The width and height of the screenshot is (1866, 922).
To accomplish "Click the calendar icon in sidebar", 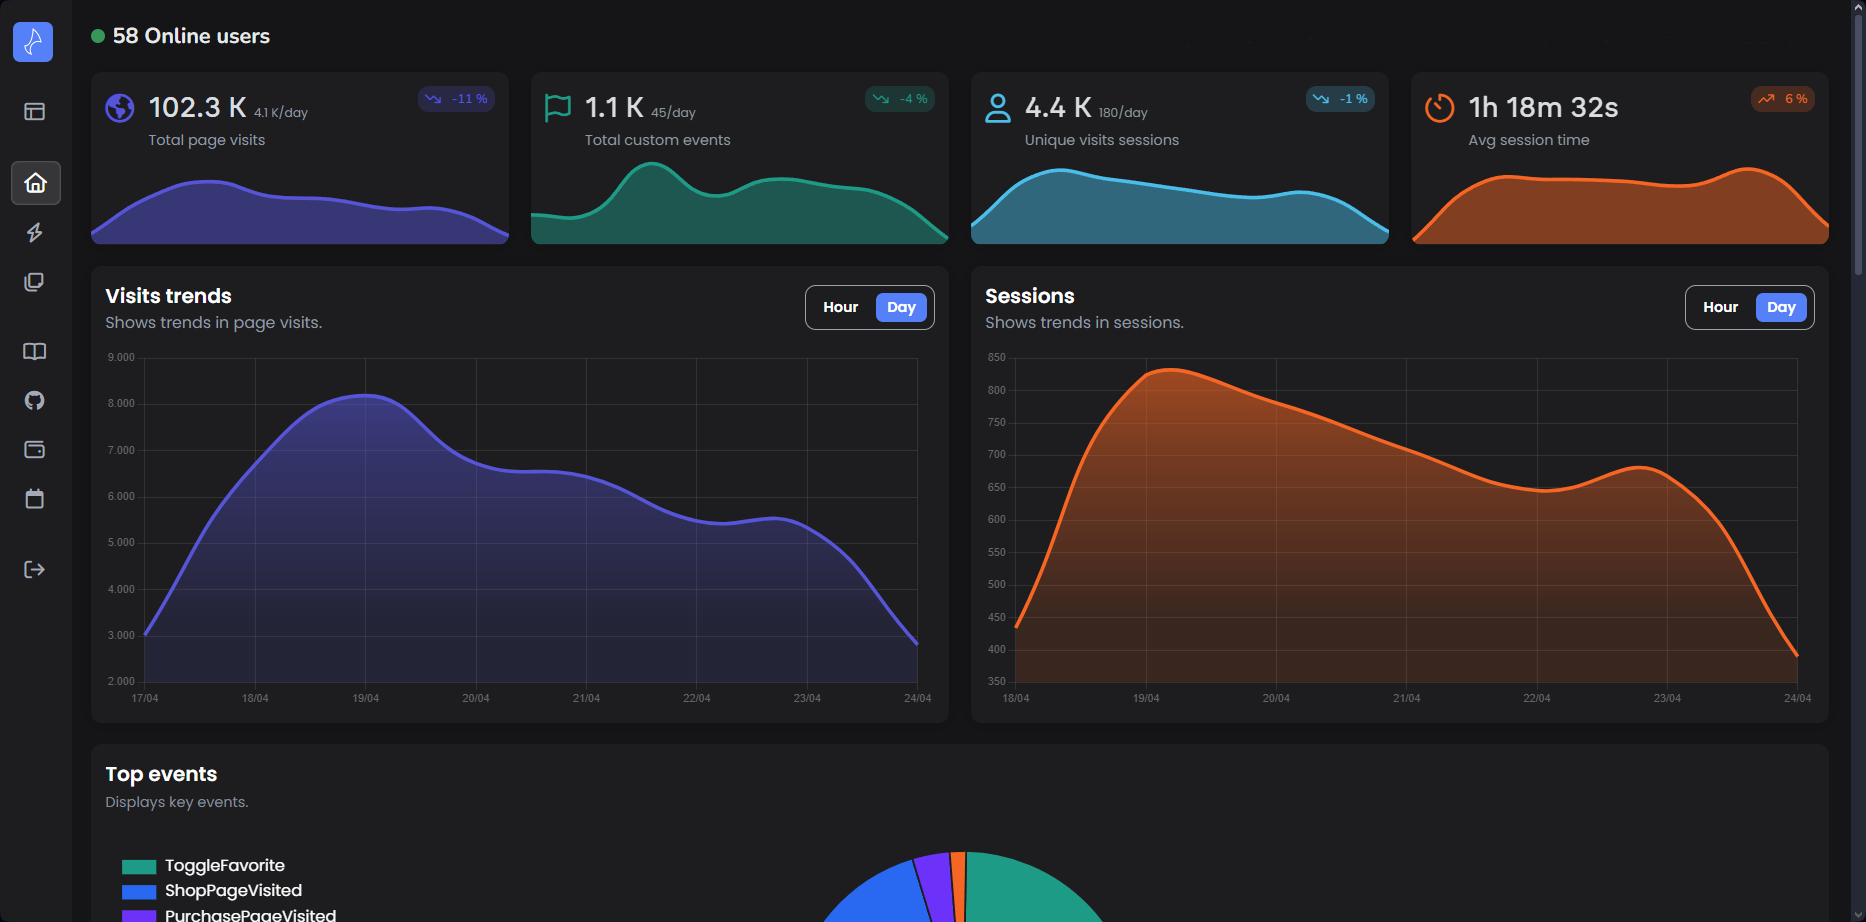I will pyautogui.click(x=35, y=499).
